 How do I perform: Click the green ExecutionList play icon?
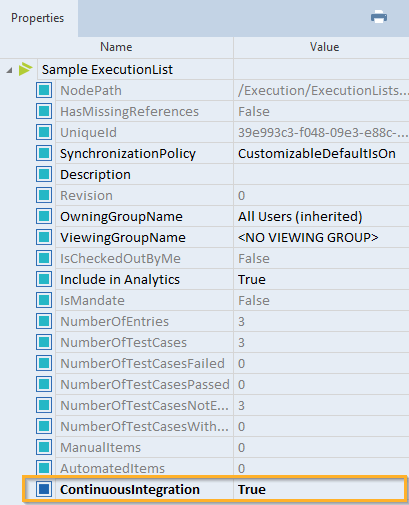pos(25,69)
